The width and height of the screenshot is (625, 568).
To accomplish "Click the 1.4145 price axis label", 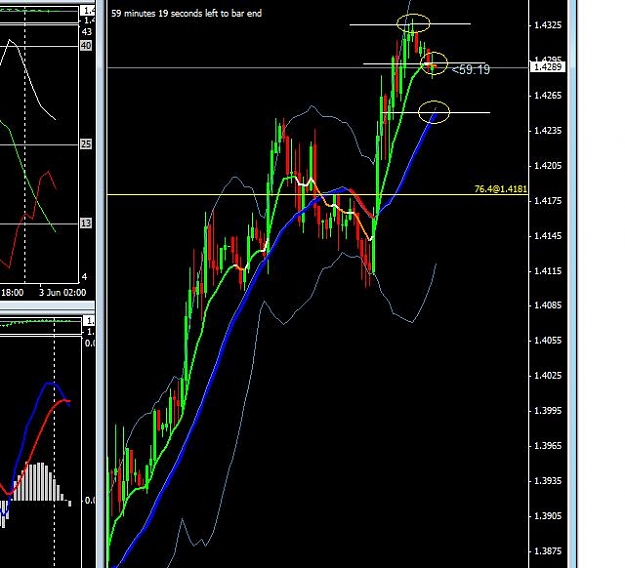I will pyautogui.click(x=548, y=236).
